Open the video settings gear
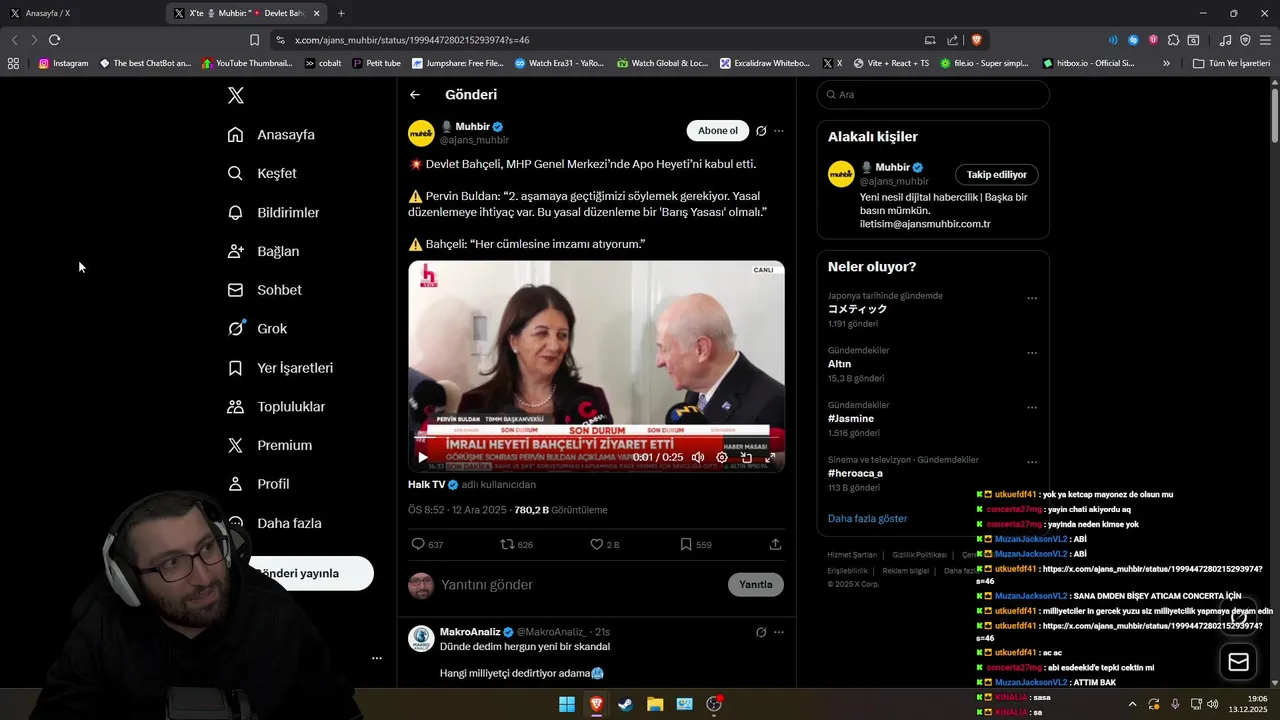This screenshot has height=720, width=1280. pos(722,457)
